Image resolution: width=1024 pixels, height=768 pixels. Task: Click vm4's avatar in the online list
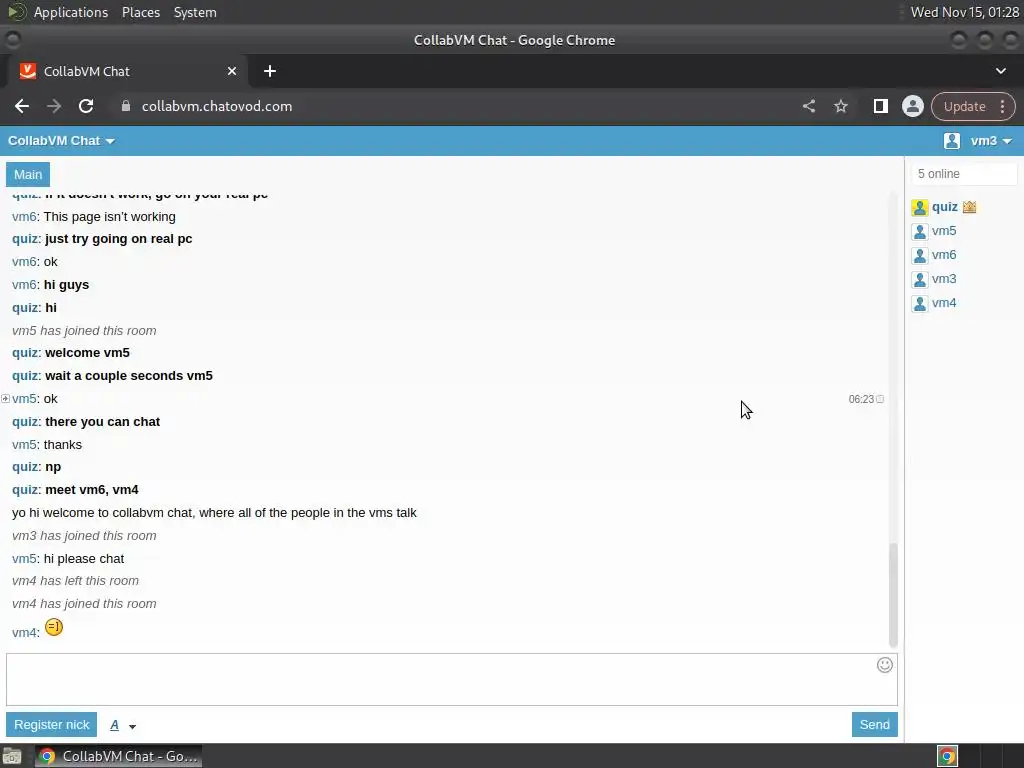coord(920,304)
